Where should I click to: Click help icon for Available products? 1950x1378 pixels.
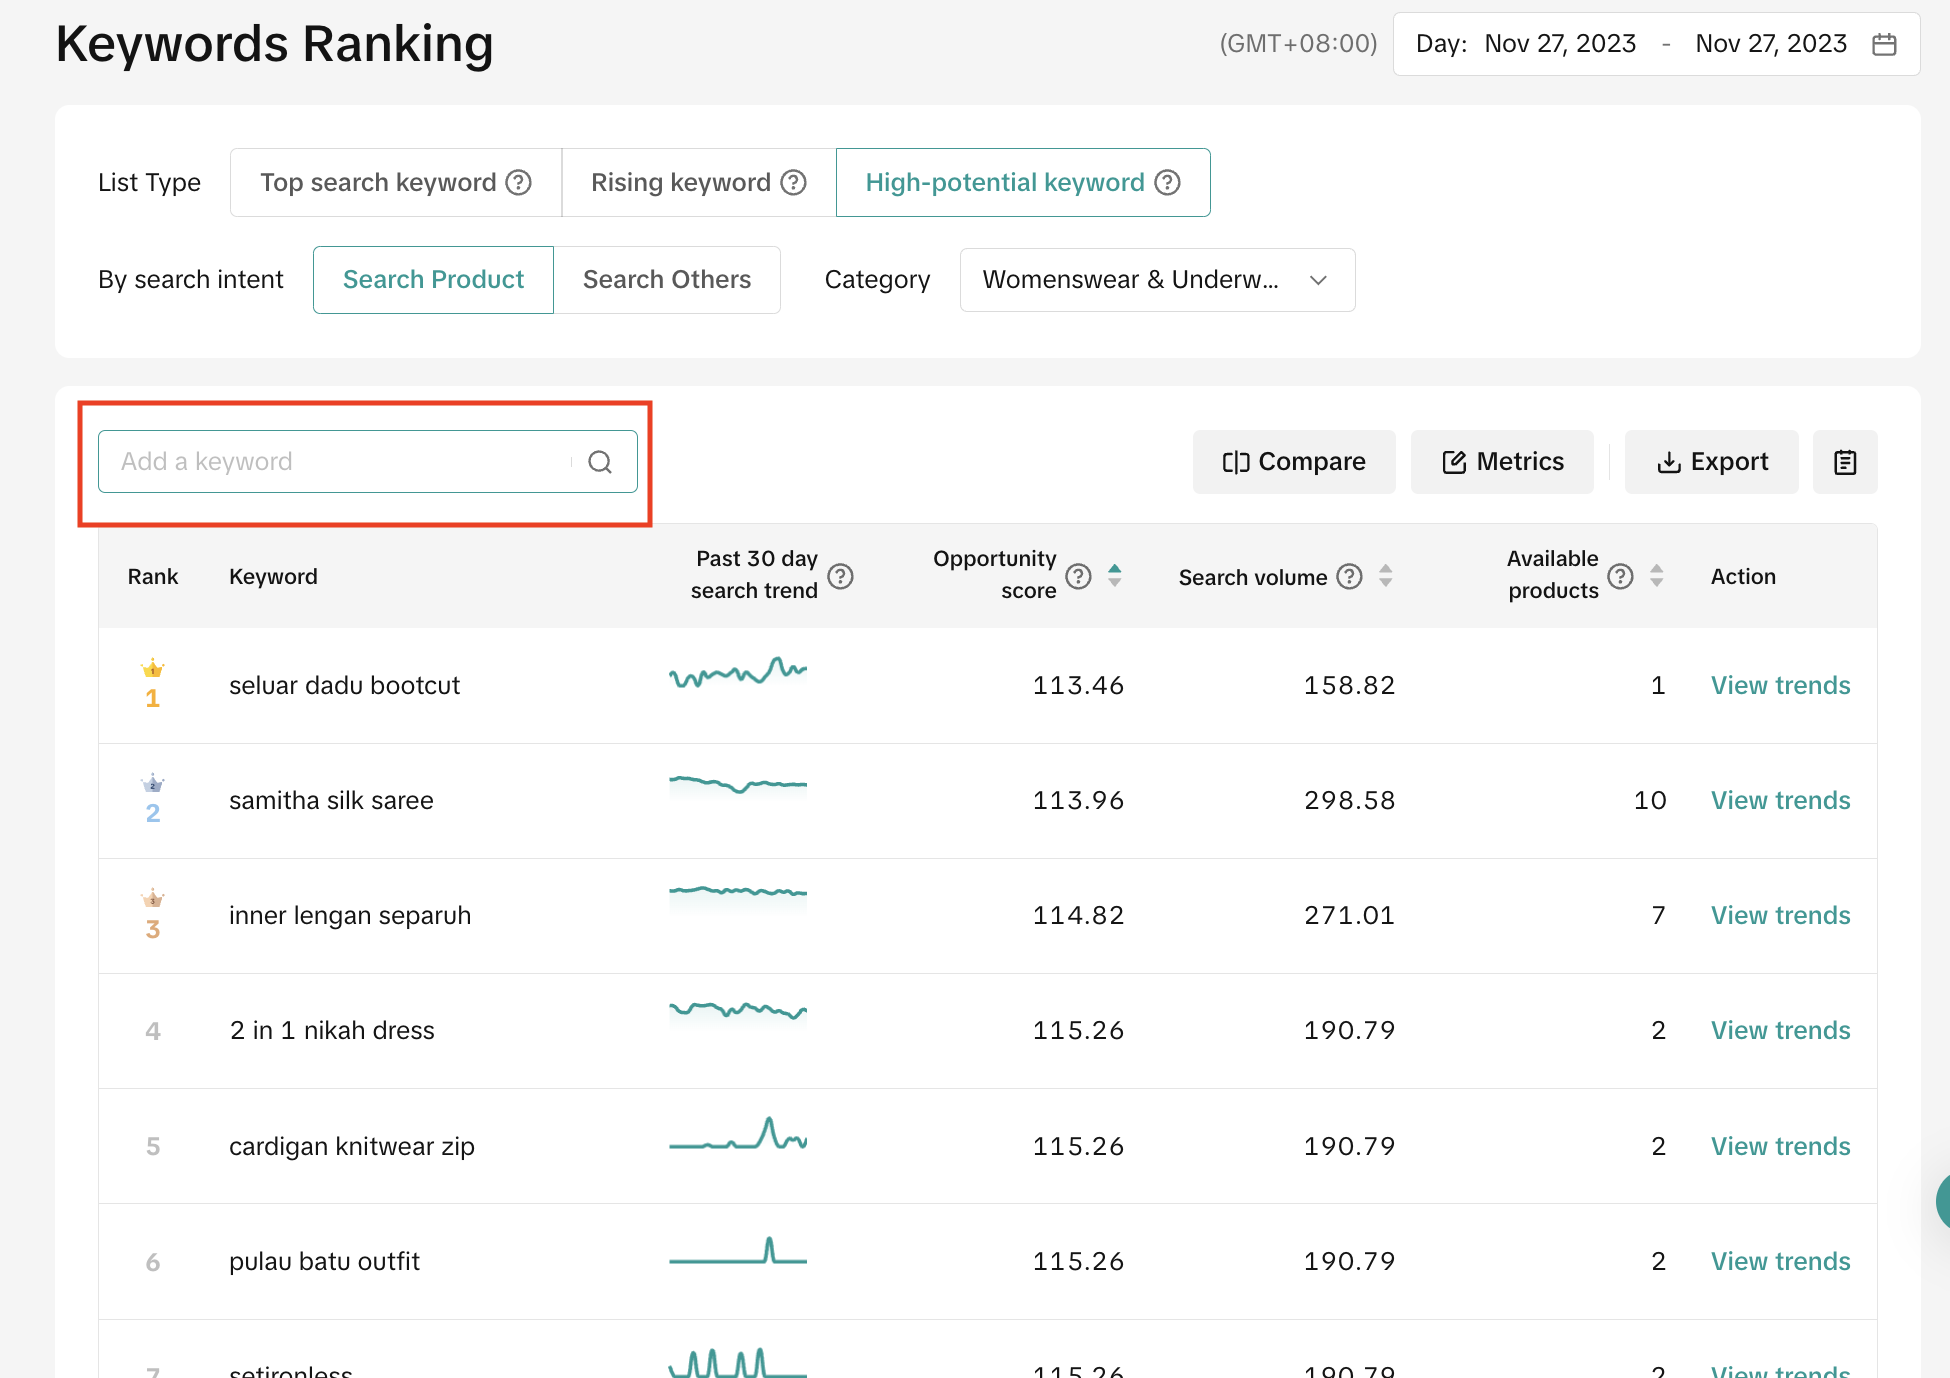pyautogui.click(x=1620, y=576)
